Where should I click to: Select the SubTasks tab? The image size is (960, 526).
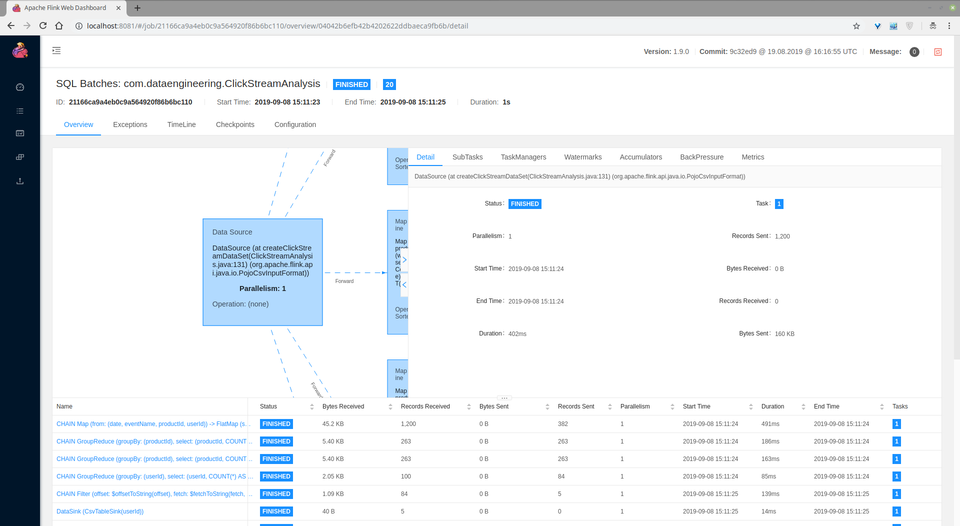pyautogui.click(x=467, y=157)
